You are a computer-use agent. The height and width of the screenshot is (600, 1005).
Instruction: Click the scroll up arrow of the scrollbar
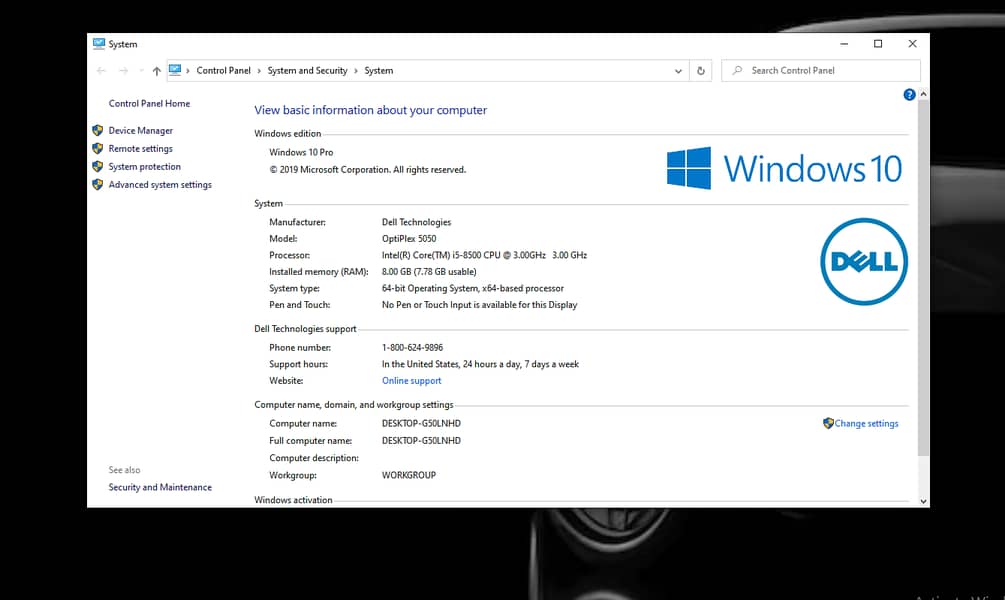924,94
